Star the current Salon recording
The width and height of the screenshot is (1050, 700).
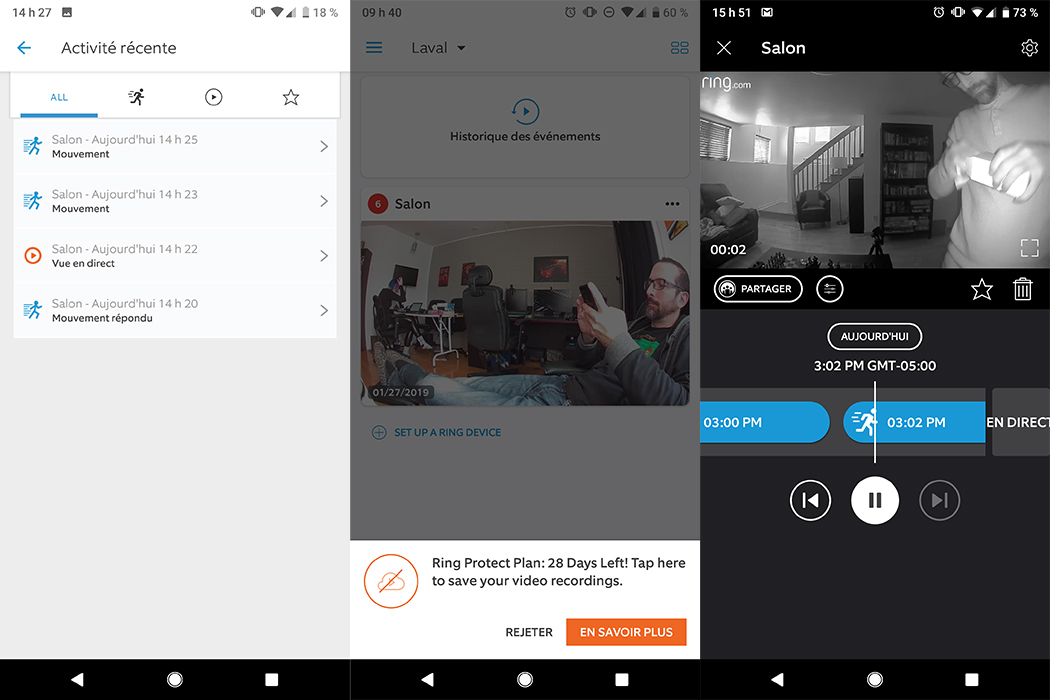coord(982,289)
